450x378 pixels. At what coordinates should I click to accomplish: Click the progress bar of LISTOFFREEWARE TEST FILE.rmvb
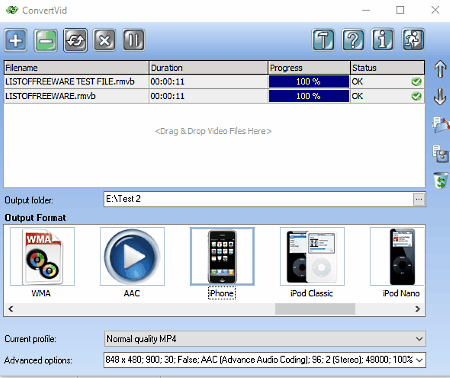pos(309,82)
